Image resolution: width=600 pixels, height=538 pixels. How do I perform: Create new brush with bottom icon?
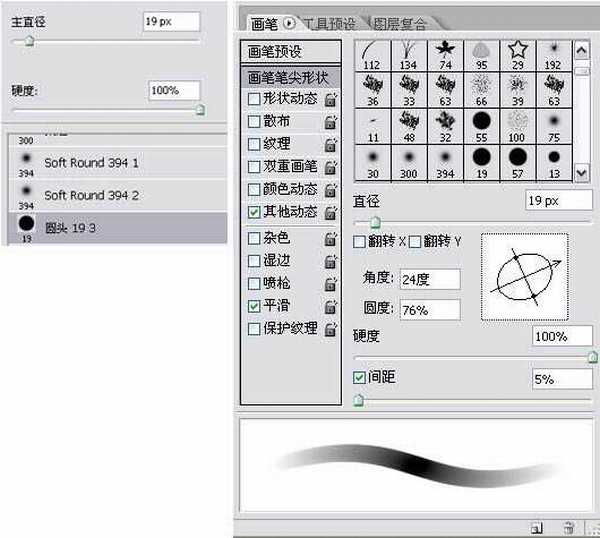coord(537,527)
